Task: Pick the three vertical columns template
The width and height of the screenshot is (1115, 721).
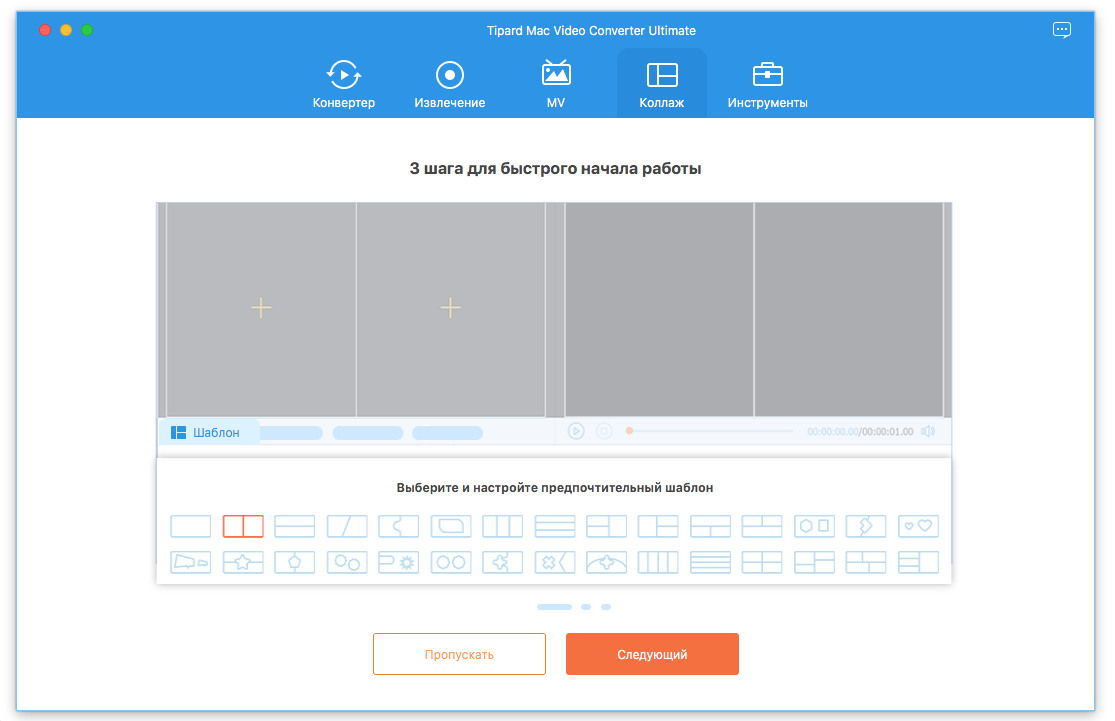Action: [x=503, y=526]
